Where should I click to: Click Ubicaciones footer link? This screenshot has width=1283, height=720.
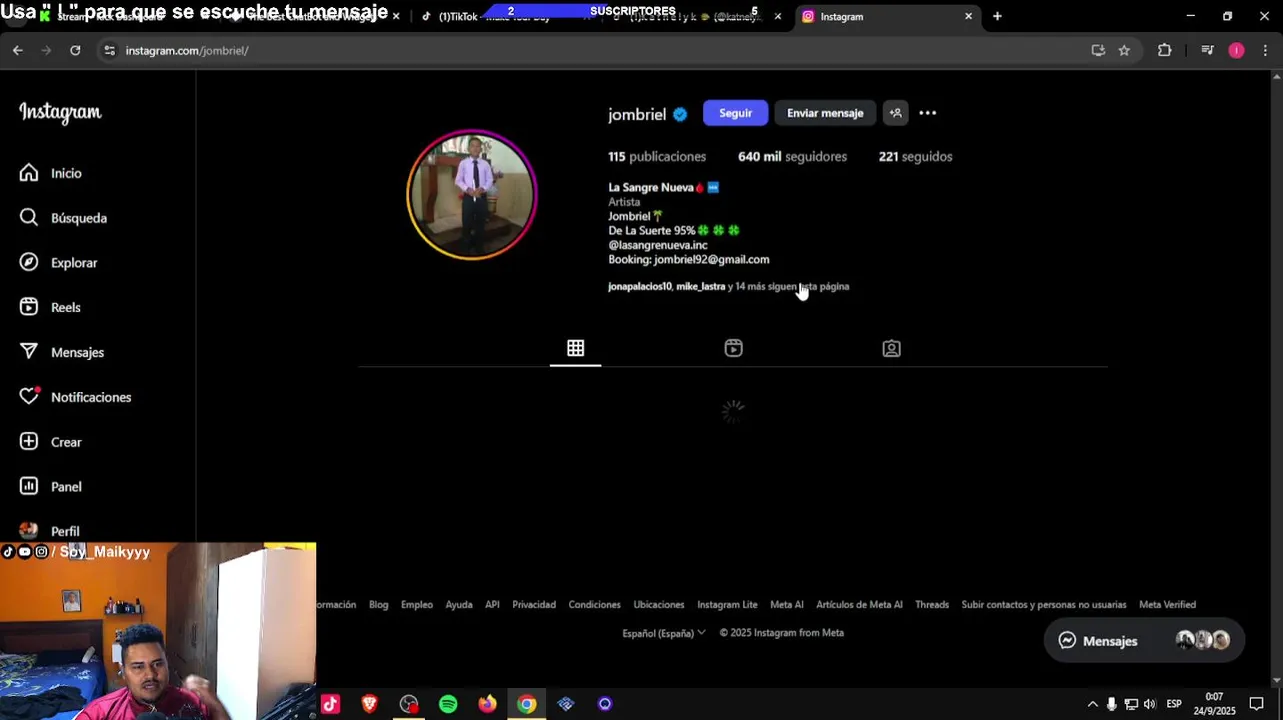click(x=659, y=605)
